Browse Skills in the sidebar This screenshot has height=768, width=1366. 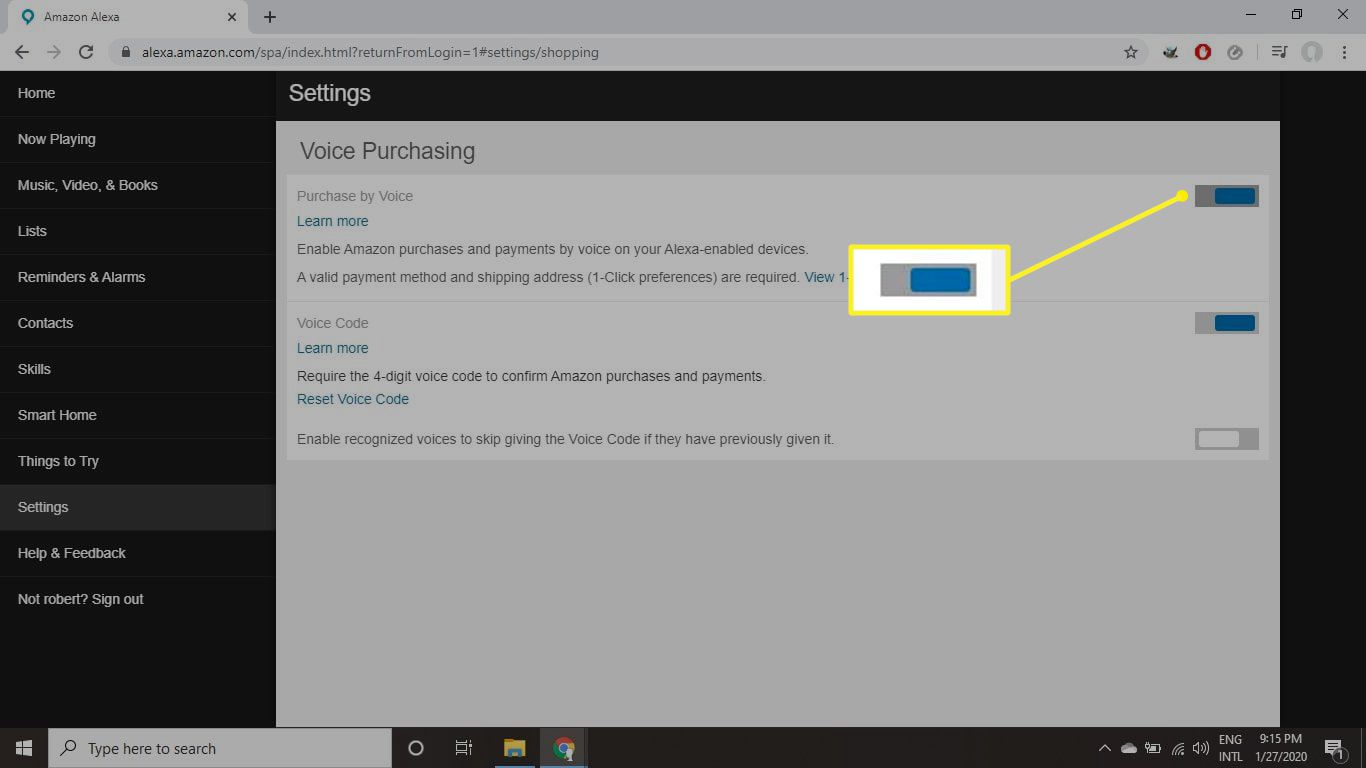137,369
